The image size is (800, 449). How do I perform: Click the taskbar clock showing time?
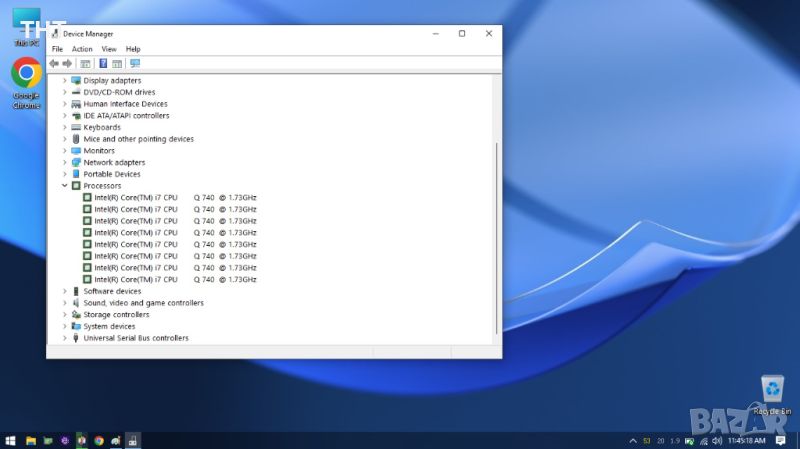748,441
